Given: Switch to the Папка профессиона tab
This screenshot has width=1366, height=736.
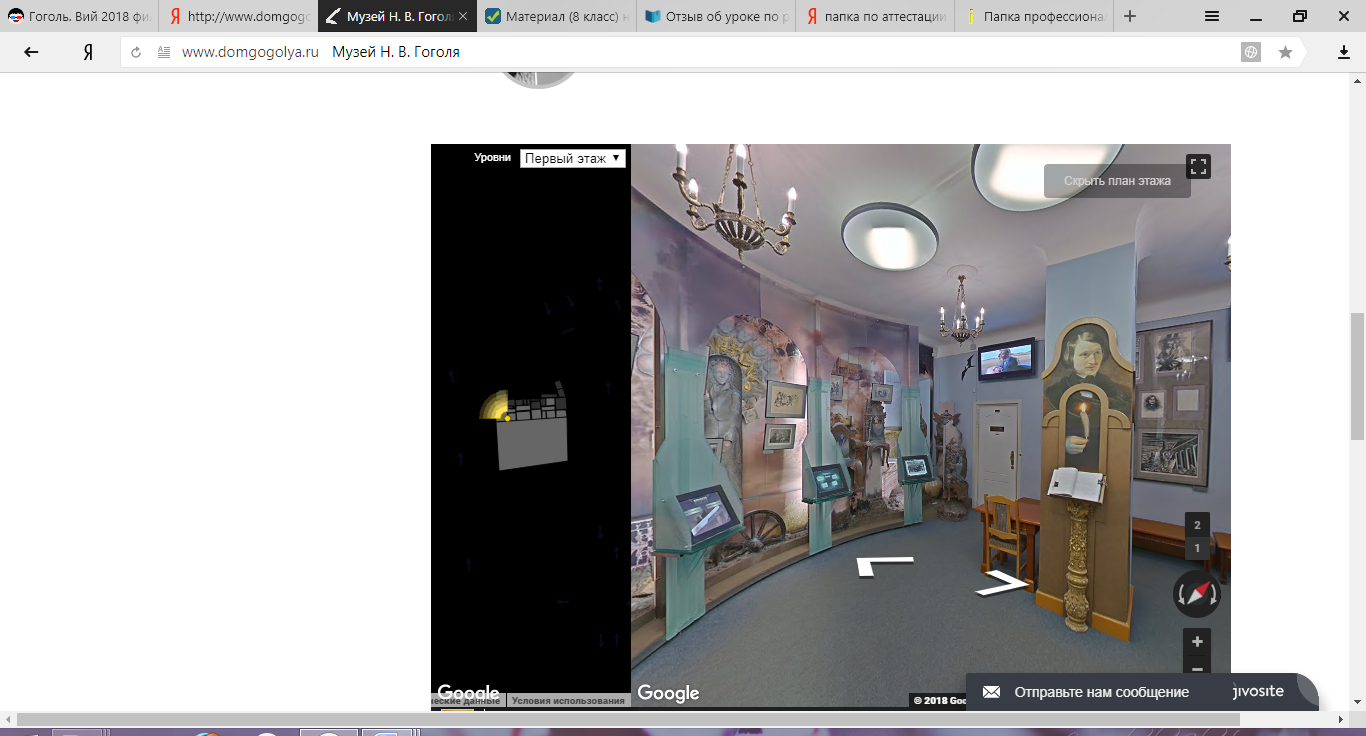Looking at the screenshot, I should pyautogui.click(x=1034, y=16).
